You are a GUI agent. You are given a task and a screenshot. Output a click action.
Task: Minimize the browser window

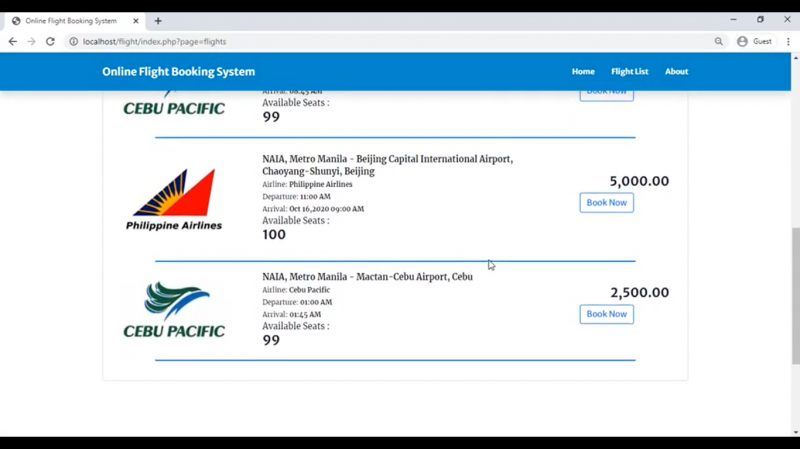click(x=733, y=19)
